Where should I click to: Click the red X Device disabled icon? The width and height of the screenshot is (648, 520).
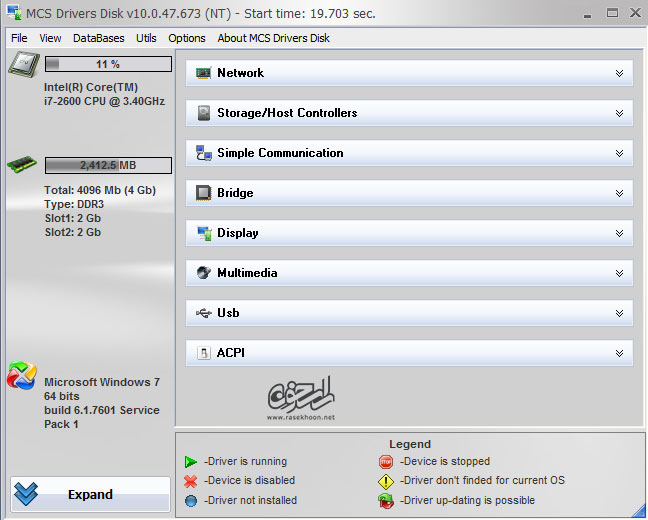(x=191, y=481)
